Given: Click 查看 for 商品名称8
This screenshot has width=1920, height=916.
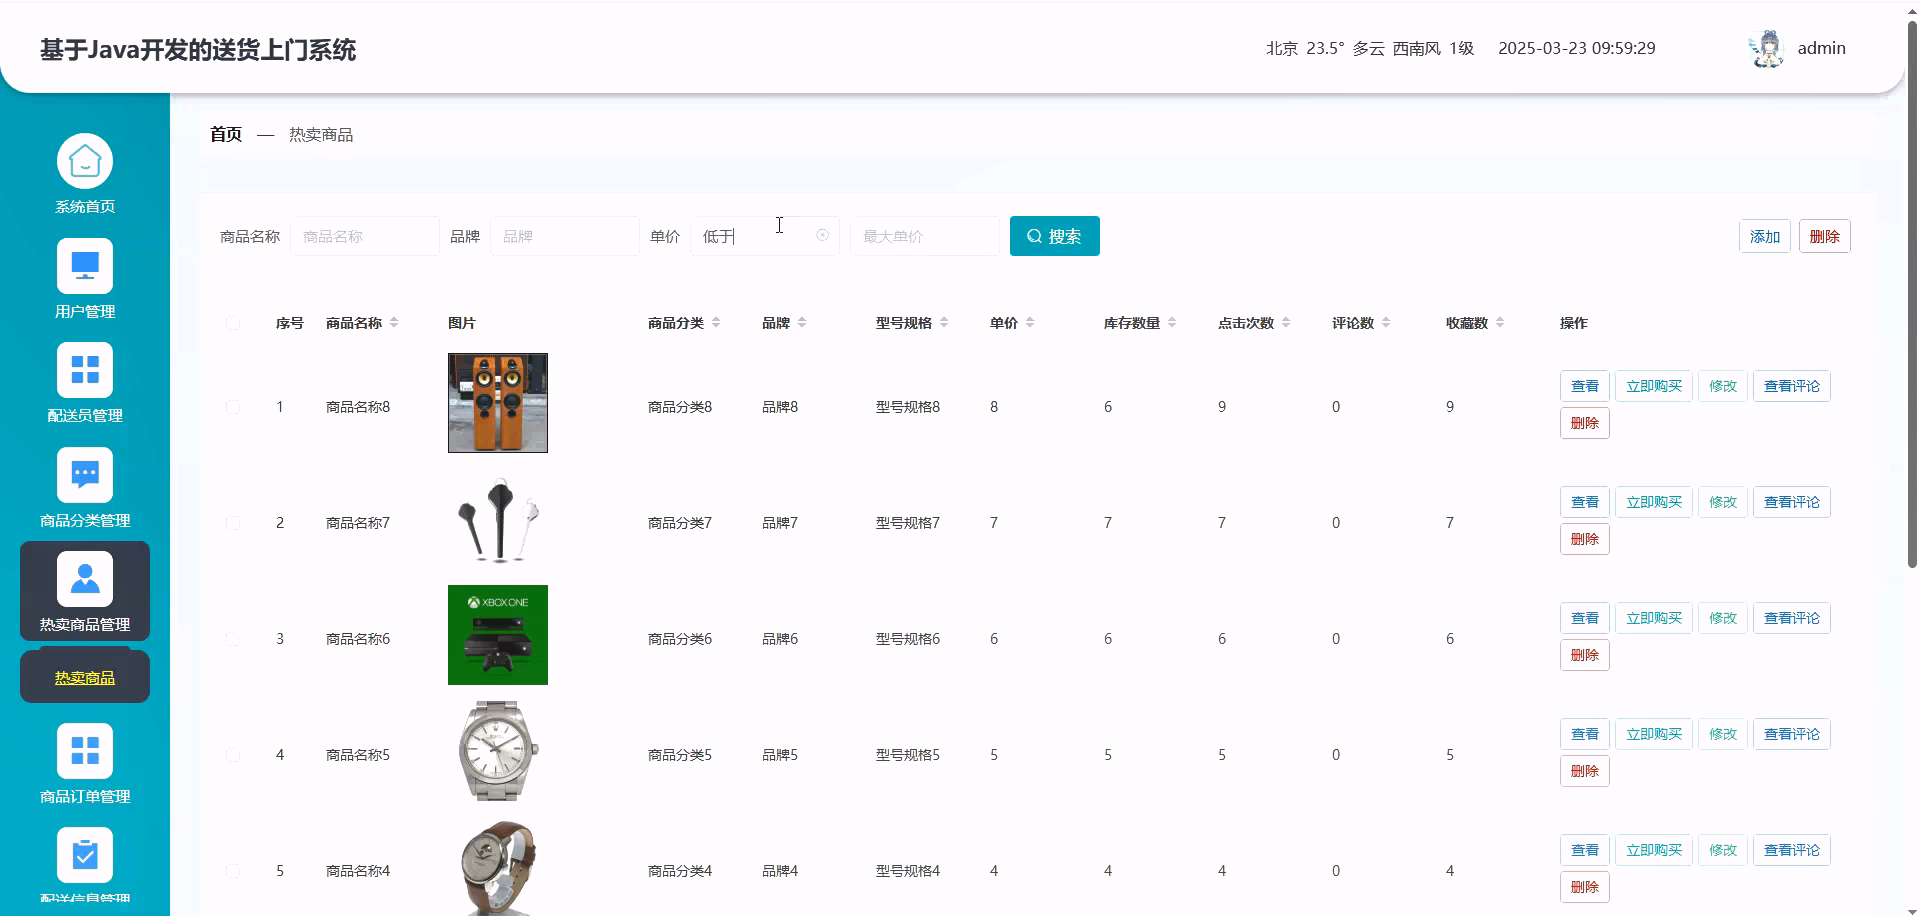Looking at the screenshot, I should point(1584,386).
